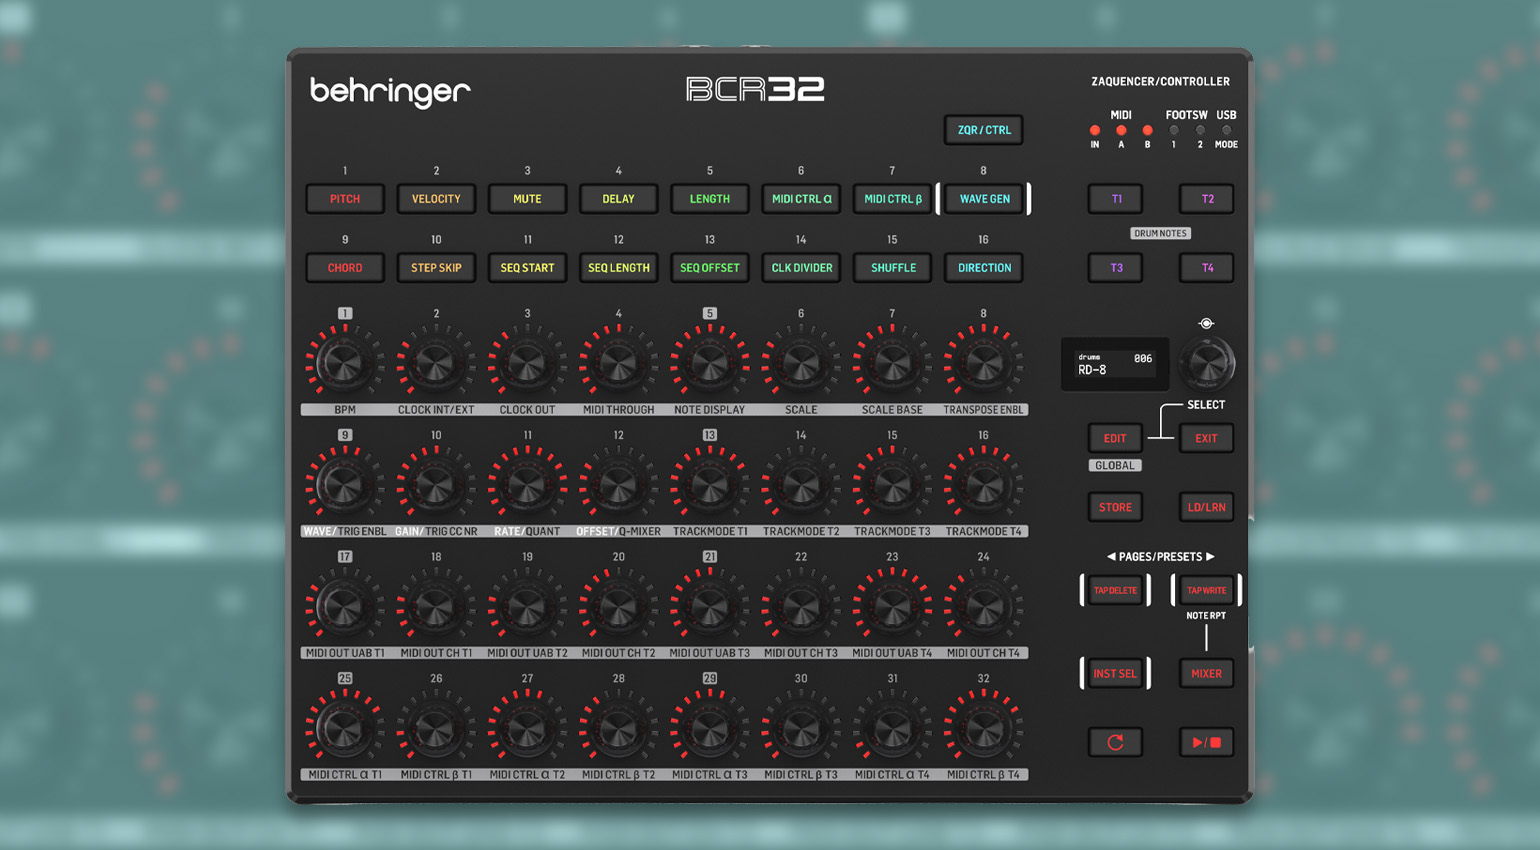Viewport: 1540px width, 850px height.
Task: Click the MIDI OUT CH T4 knob
Action: pyautogui.click(x=984, y=607)
